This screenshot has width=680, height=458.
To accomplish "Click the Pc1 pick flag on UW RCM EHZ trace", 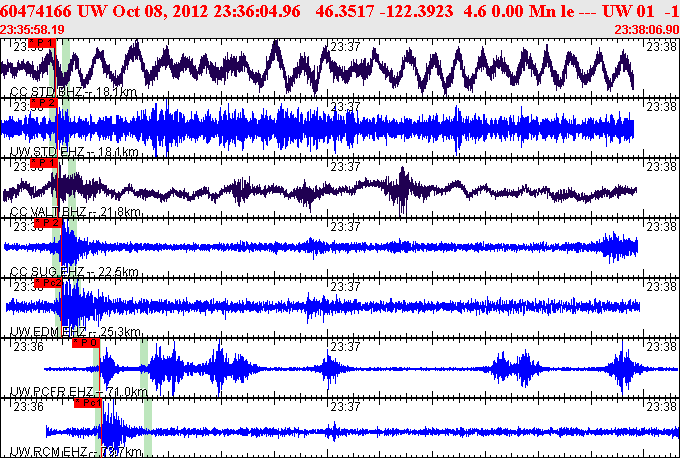I will [88, 403].
